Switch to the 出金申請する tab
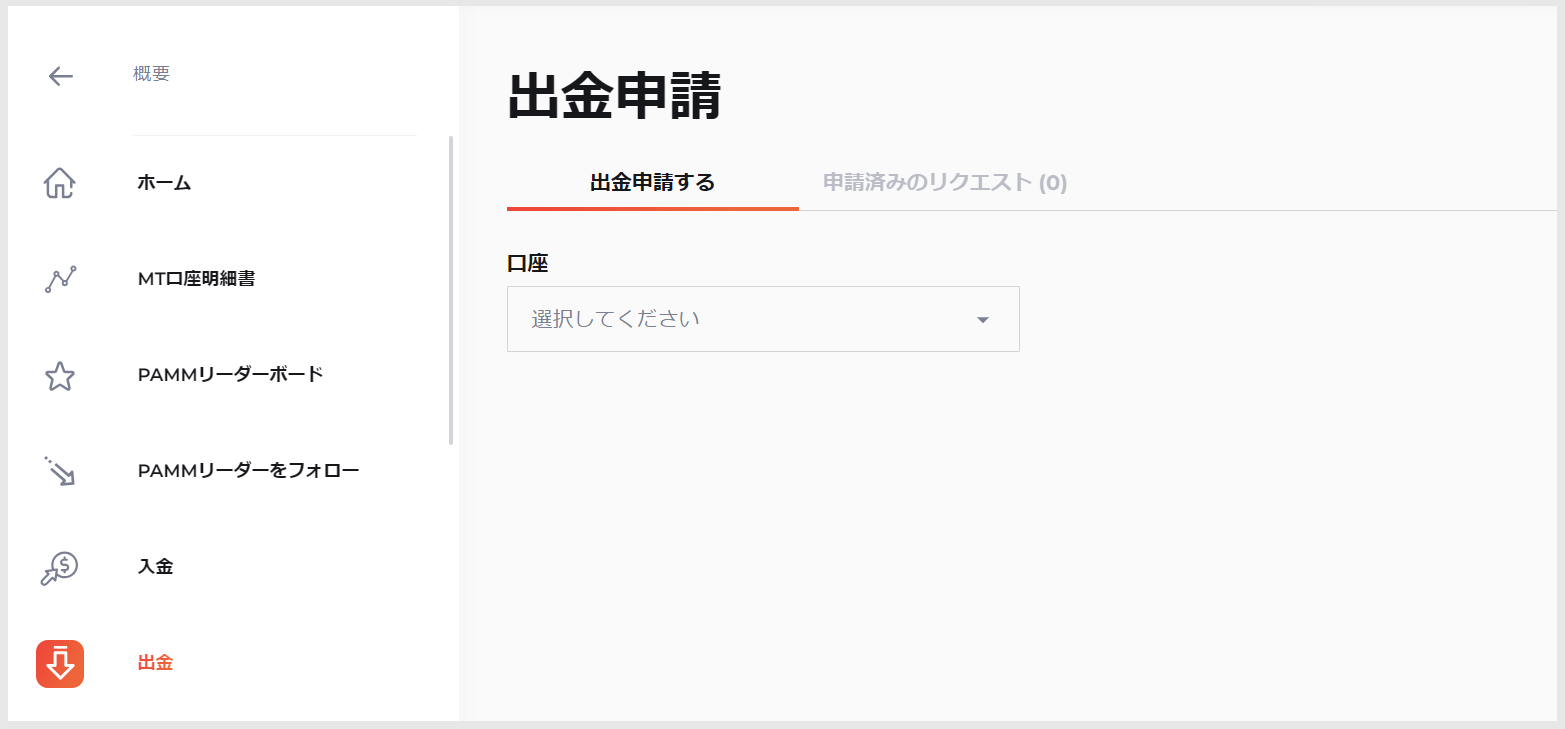This screenshot has width=1565, height=729. point(652,183)
